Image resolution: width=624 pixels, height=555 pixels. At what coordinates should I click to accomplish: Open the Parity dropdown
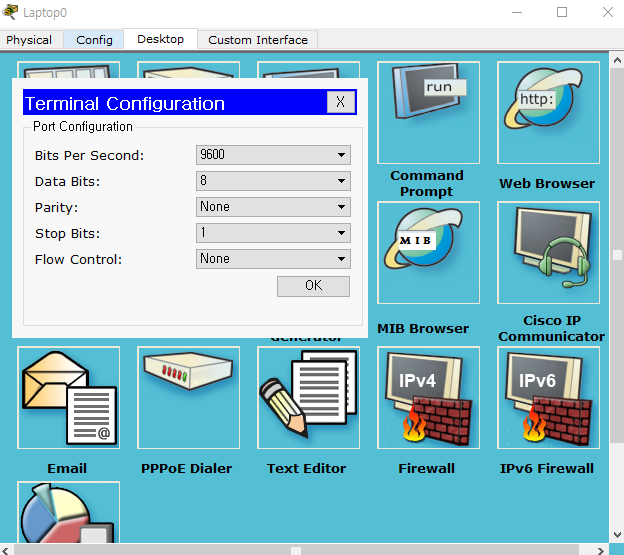point(273,207)
